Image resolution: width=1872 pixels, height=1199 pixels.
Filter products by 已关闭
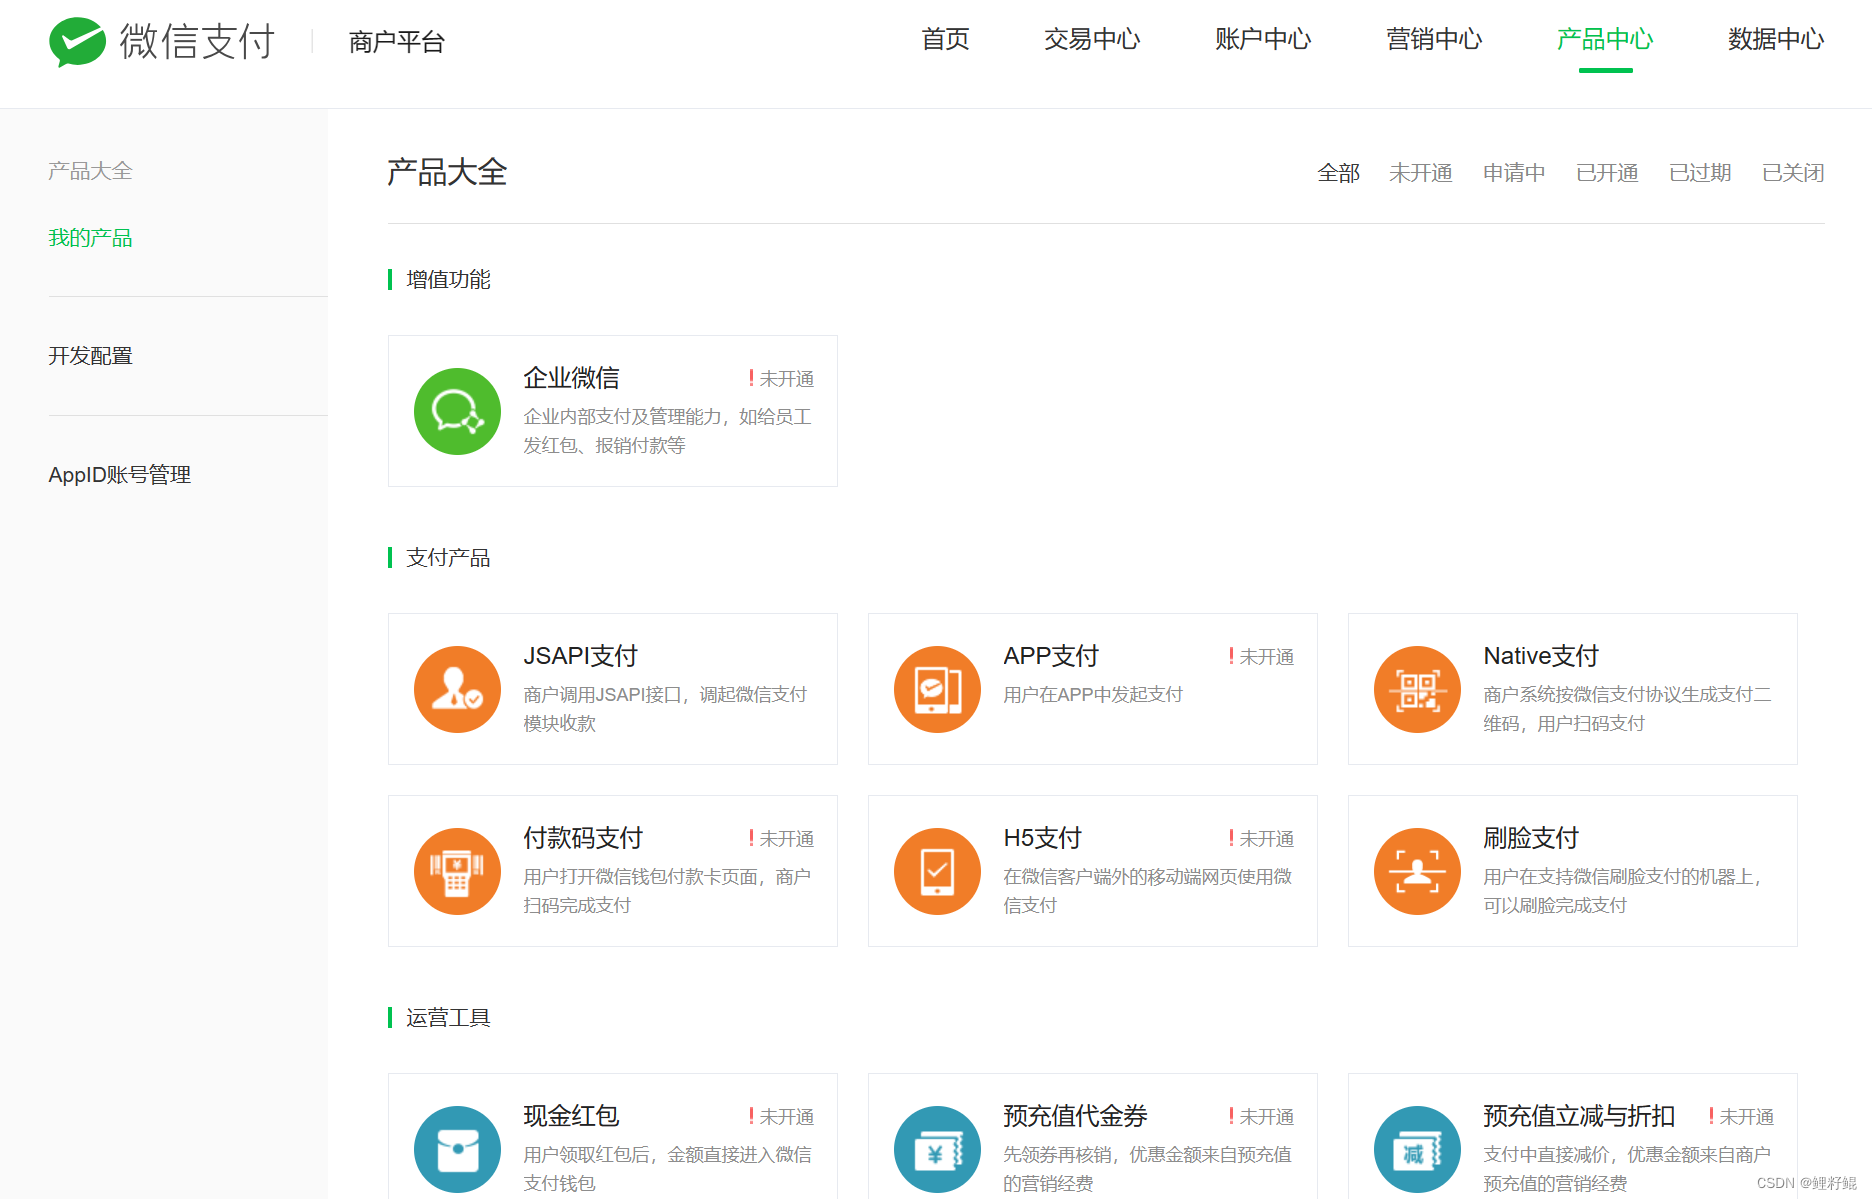[x=1793, y=173]
